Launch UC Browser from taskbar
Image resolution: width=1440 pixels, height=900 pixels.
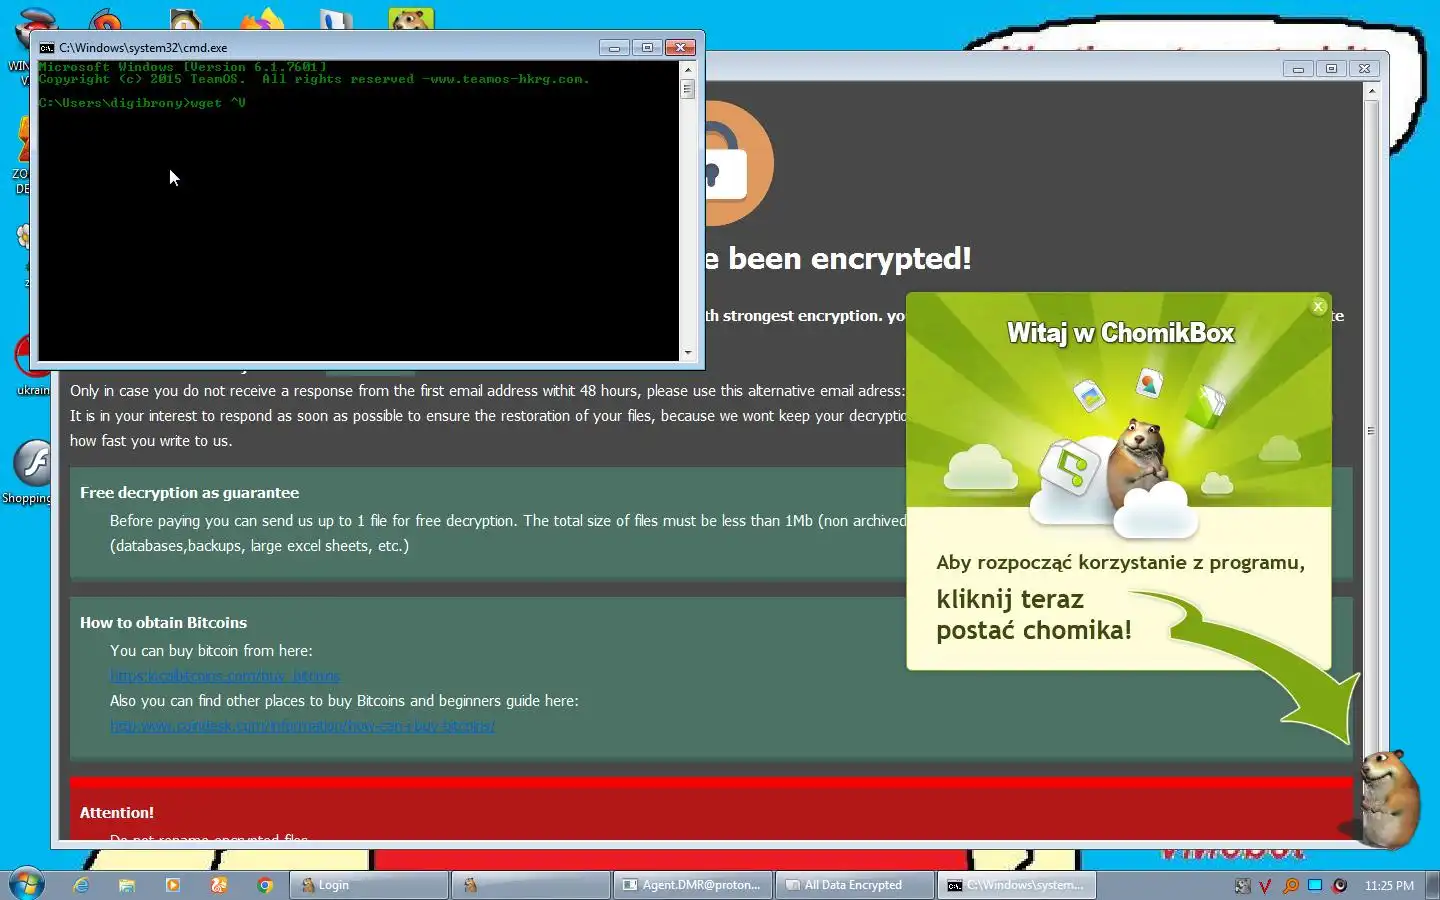(x=219, y=885)
